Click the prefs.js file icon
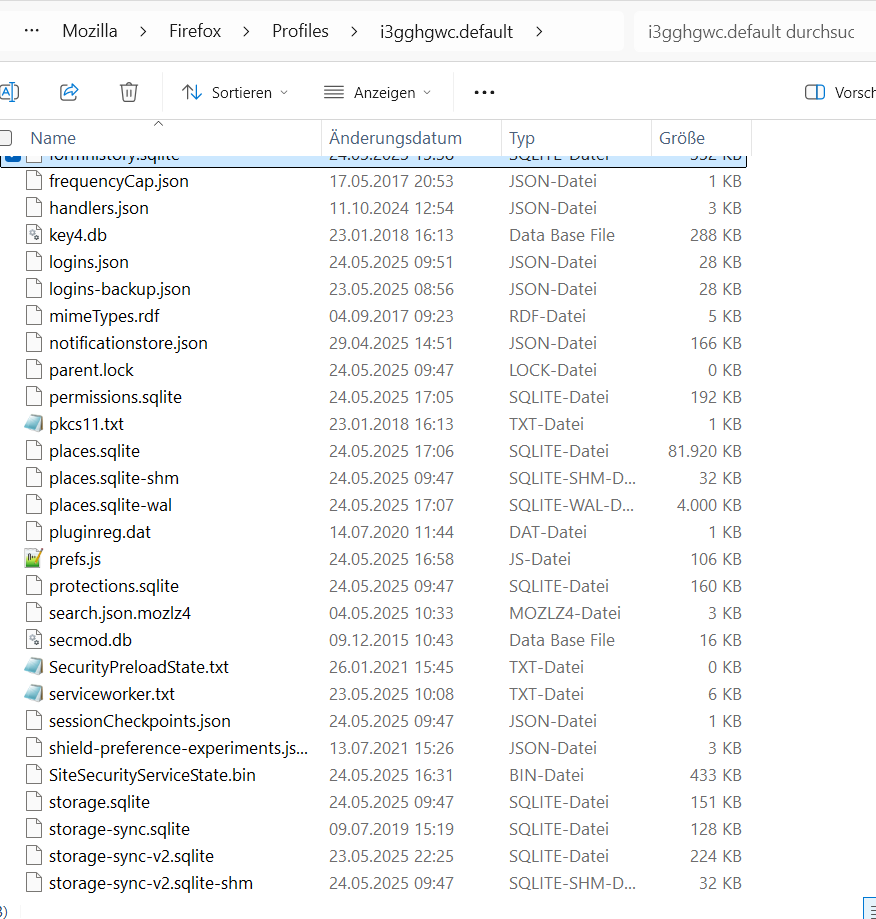Screen dimensions: 876x919 click(x=34, y=559)
